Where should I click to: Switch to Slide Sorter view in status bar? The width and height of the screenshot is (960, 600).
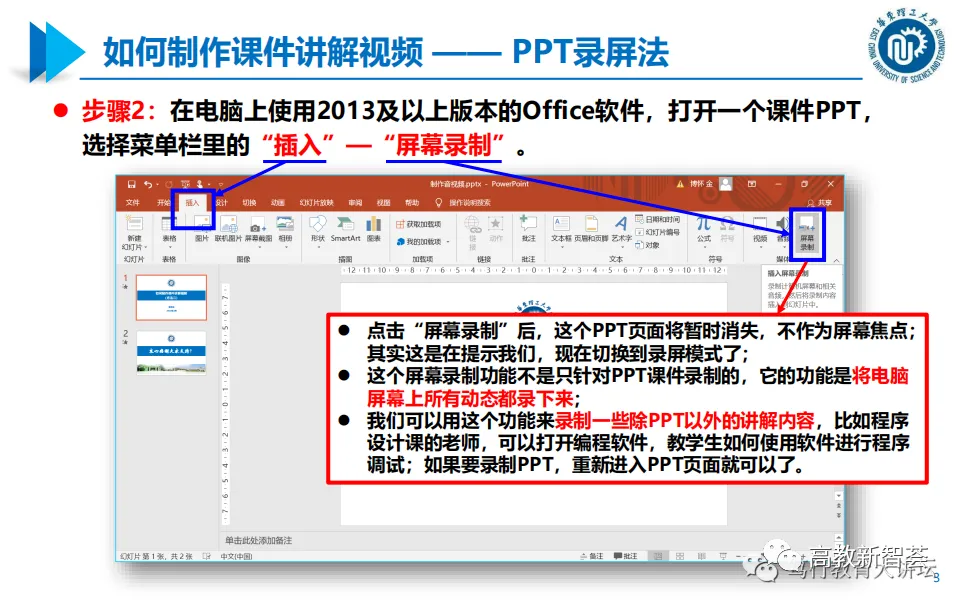pyautogui.click(x=680, y=556)
